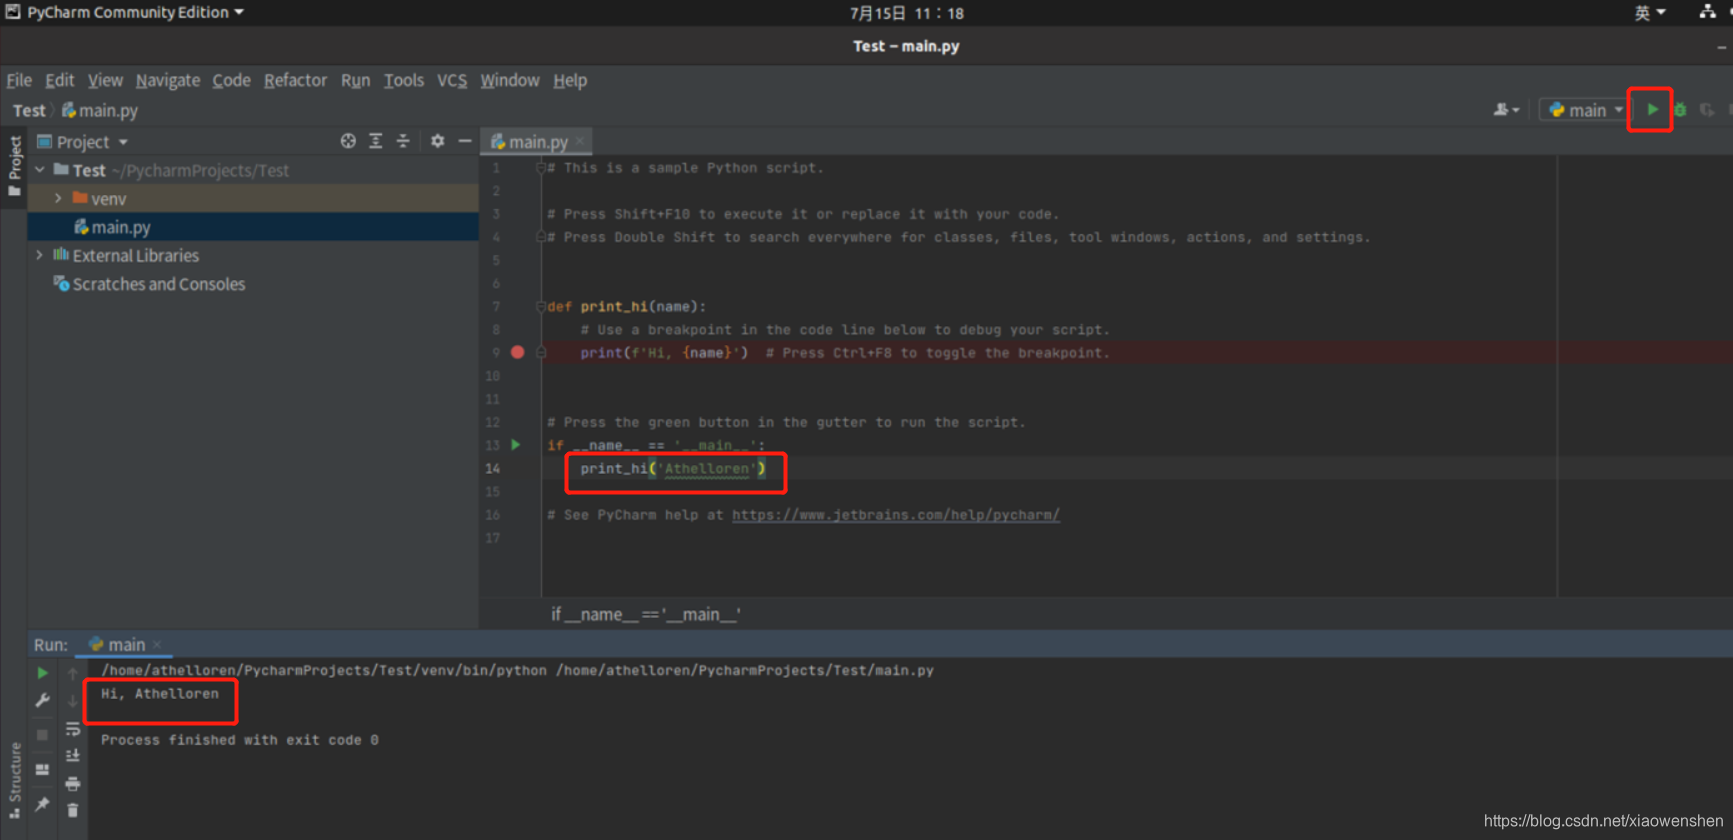The height and width of the screenshot is (840, 1733).
Task: Toggle the breakpoint on line 9
Action: 517,352
